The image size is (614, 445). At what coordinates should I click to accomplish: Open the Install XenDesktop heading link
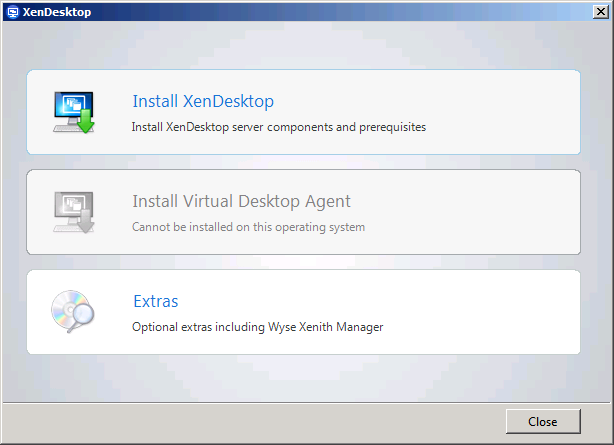(203, 101)
